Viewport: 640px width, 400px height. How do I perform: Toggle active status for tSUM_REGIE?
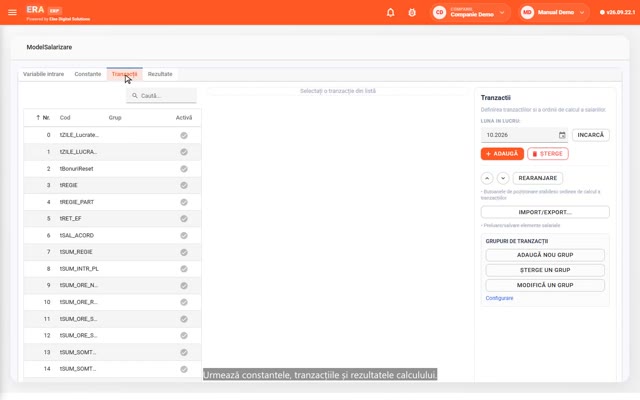(184, 252)
